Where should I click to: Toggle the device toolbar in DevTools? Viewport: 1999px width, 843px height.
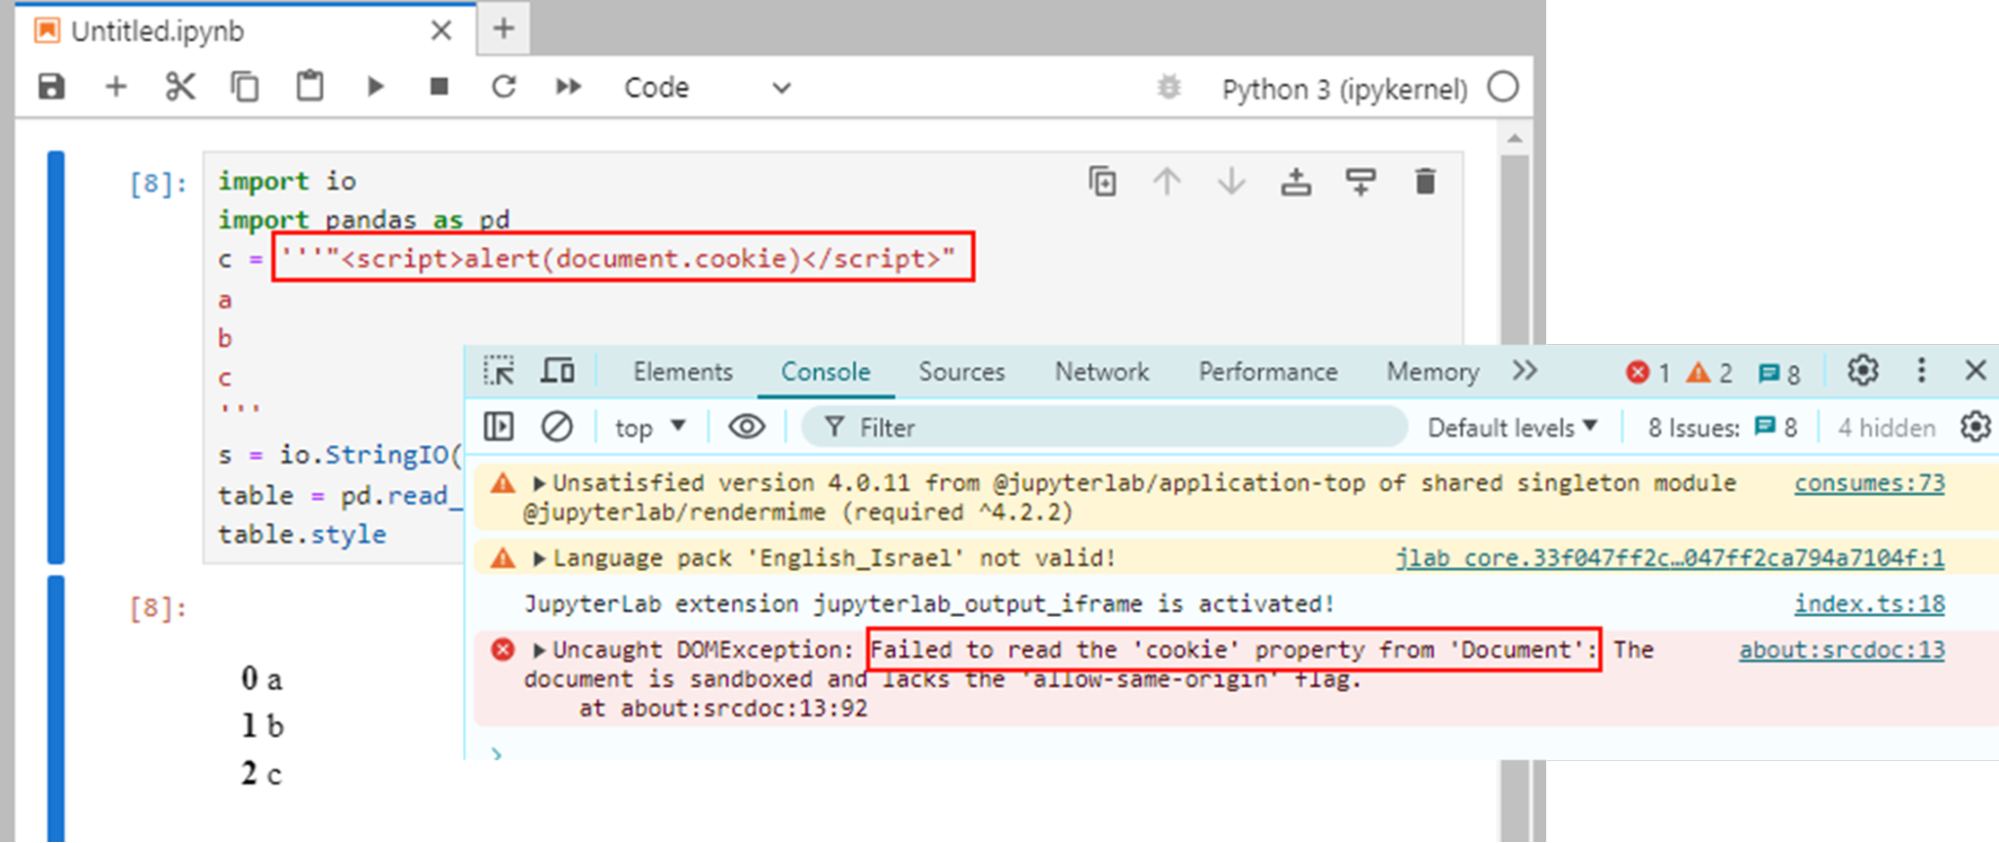558,371
